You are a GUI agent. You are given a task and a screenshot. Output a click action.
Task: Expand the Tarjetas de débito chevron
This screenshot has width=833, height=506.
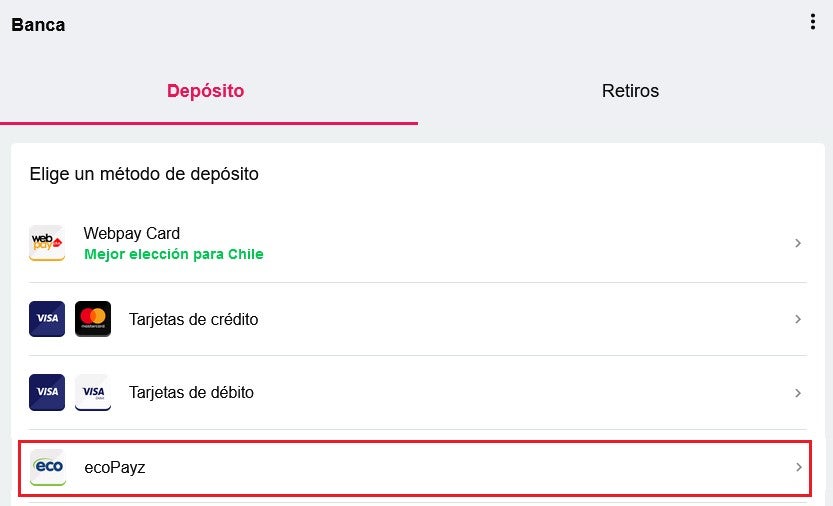pyautogui.click(x=798, y=393)
